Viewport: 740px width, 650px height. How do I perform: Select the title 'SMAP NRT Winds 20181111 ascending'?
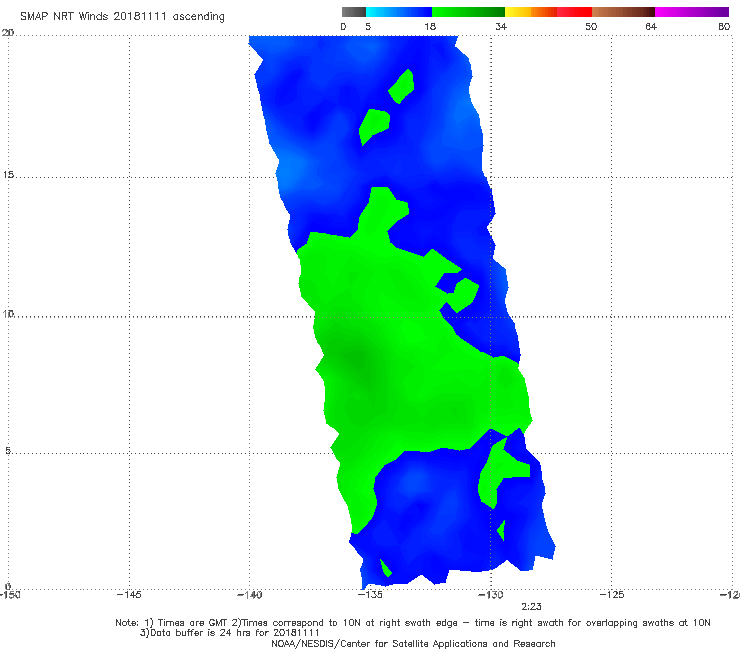[x=122, y=17]
